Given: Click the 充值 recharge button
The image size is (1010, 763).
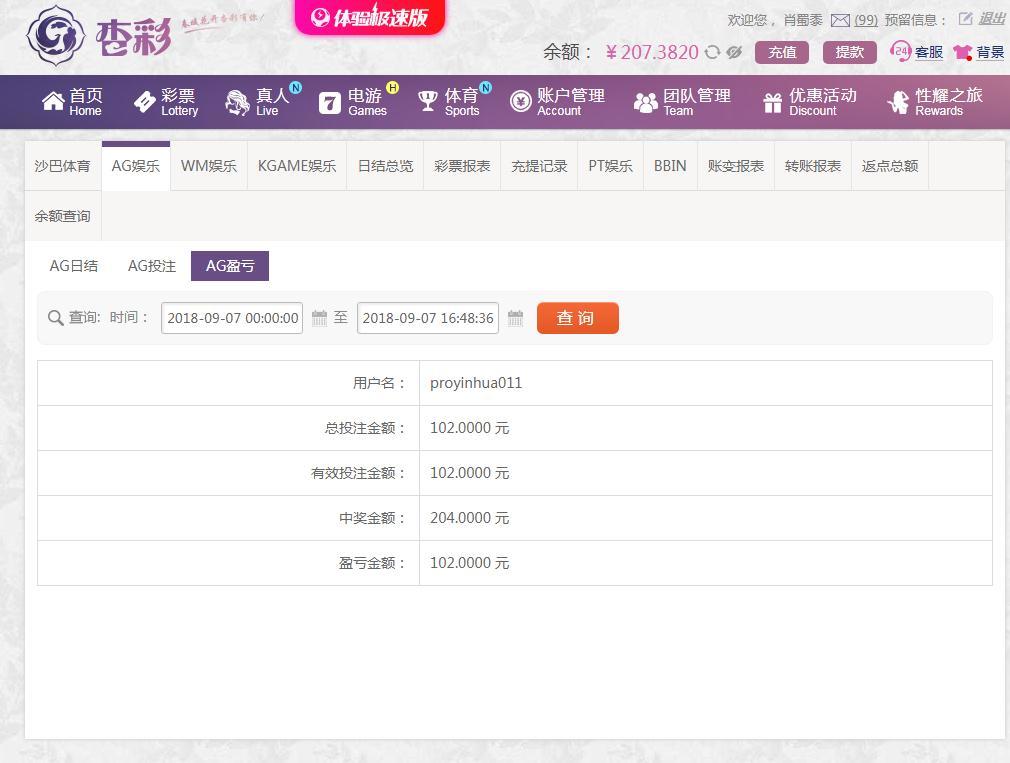Looking at the screenshot, I should (x=782, y=52).
